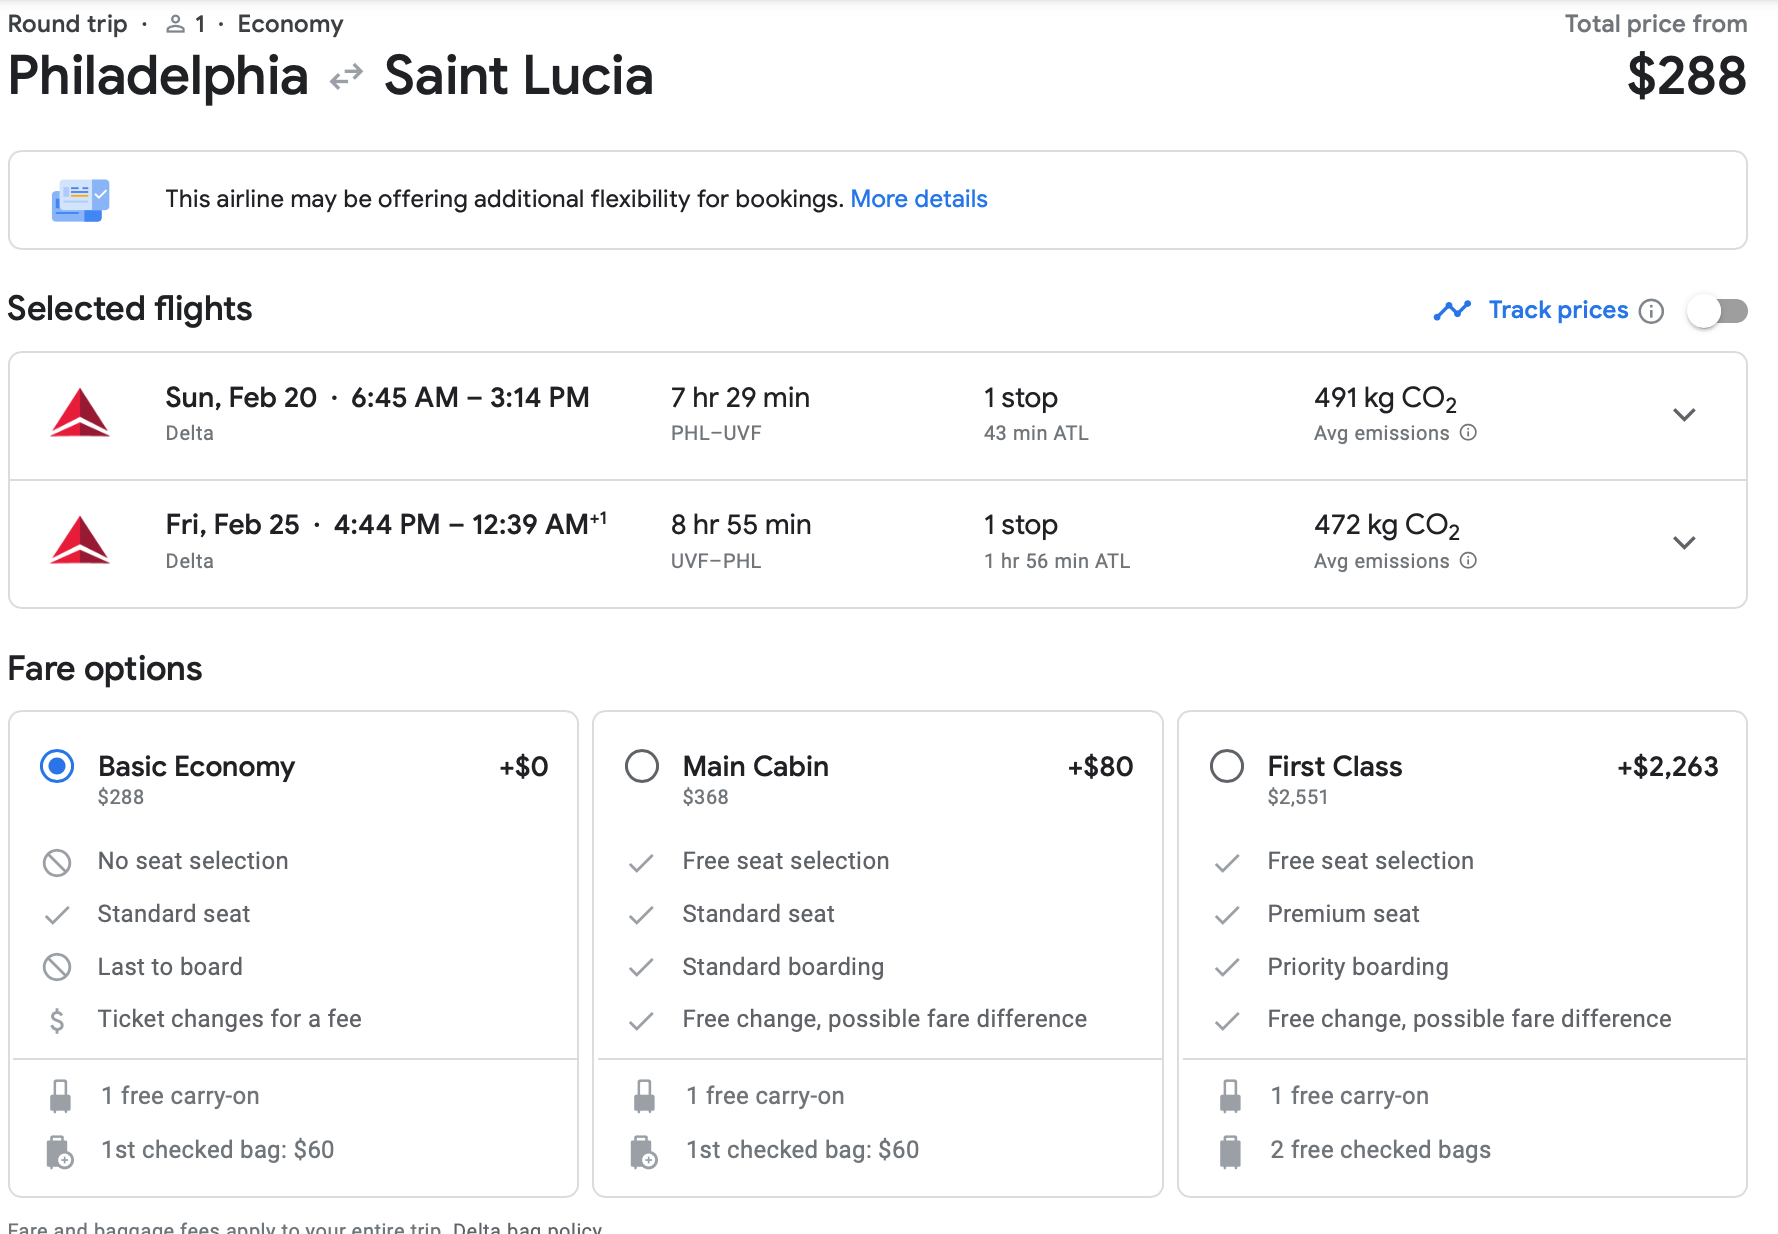Click the Main Cabin +$80 price

pos(1100,767)
